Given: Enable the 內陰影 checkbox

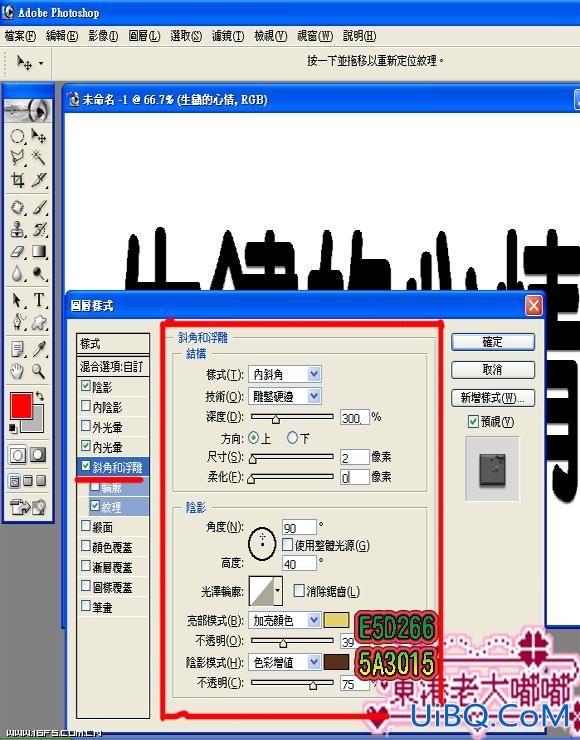Looking at the screenshot, I should [x=85, y=406].
